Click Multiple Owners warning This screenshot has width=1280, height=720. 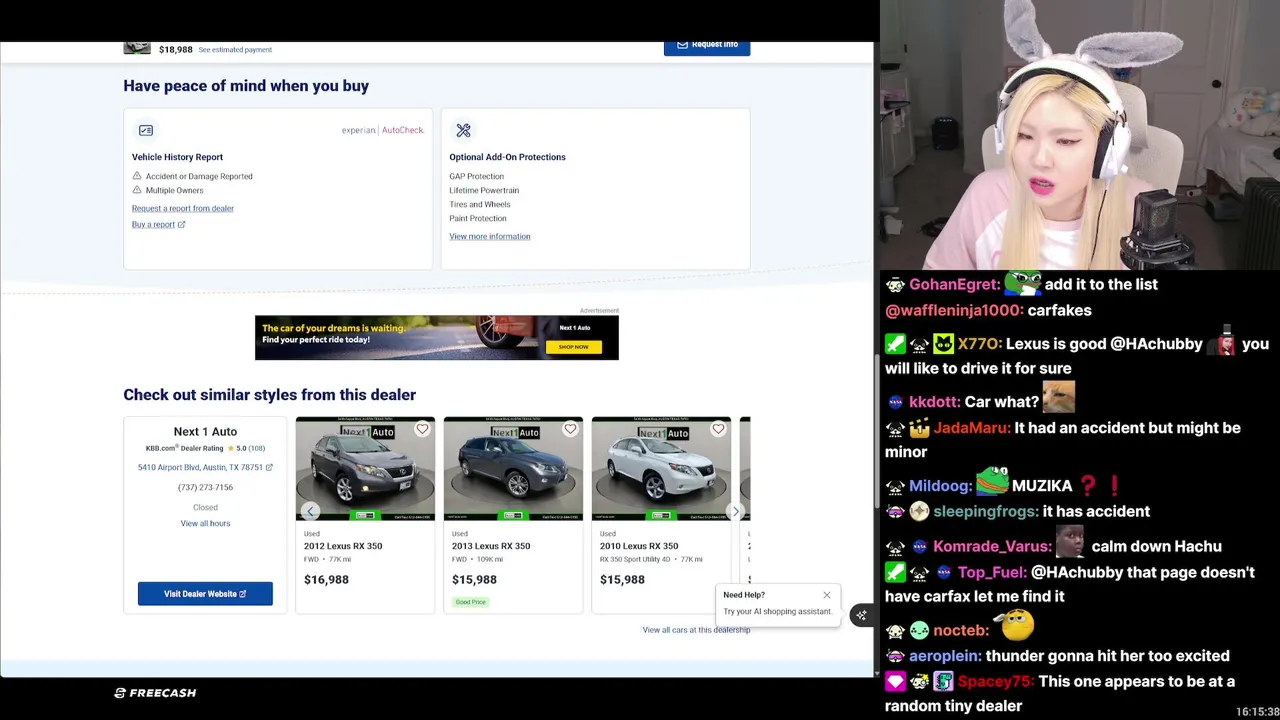pos(168,190)
